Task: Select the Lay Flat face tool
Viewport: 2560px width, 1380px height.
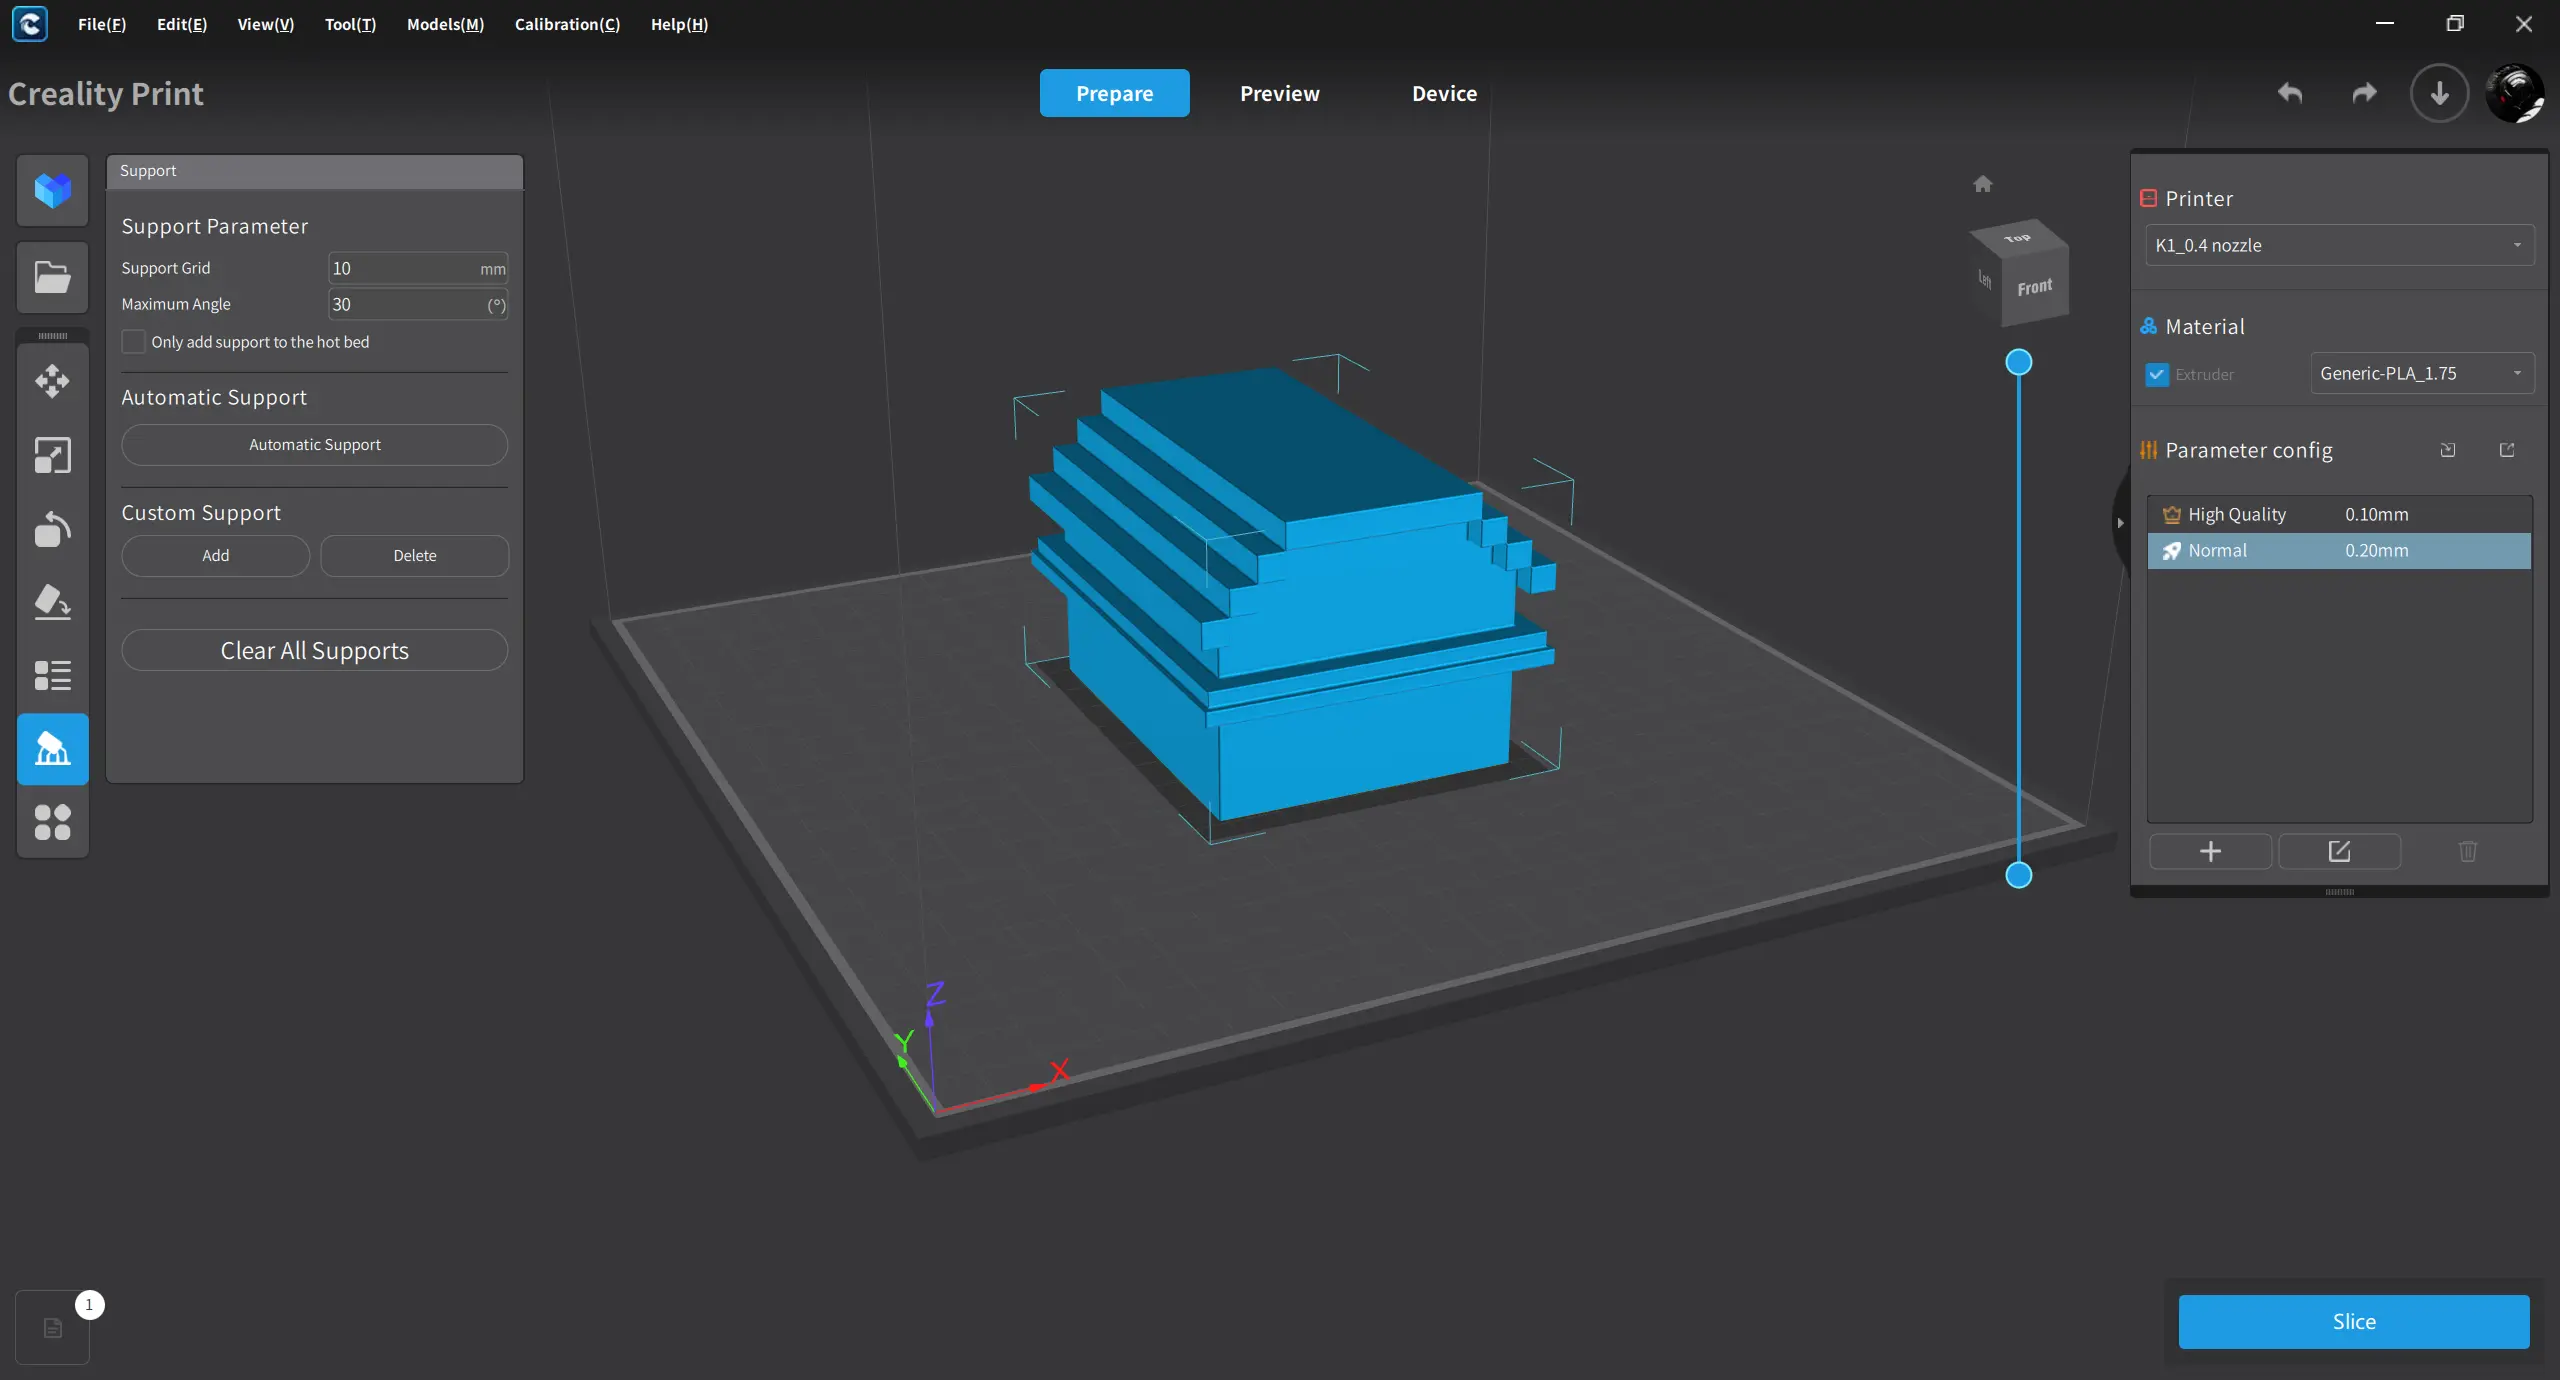Action: [x=53, y=602]
